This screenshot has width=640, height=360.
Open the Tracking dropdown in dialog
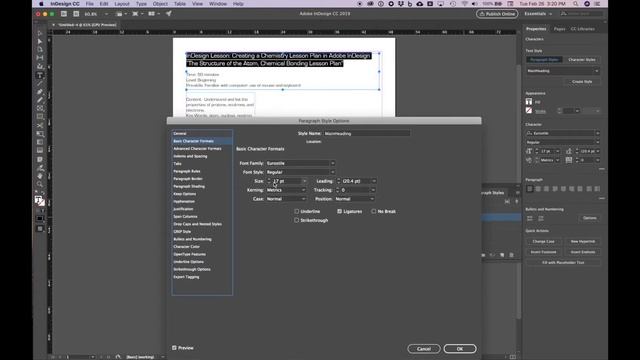point(373,190)
